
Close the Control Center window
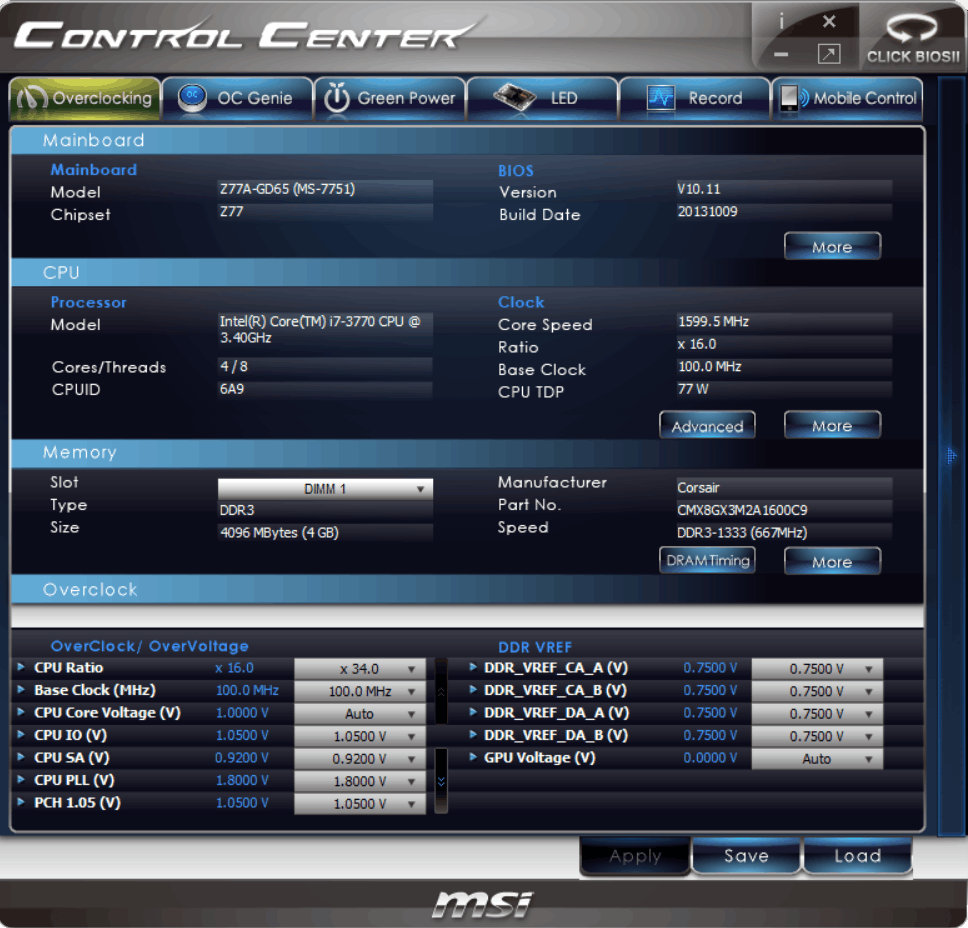pyautogui.click(x=829, y=22)
